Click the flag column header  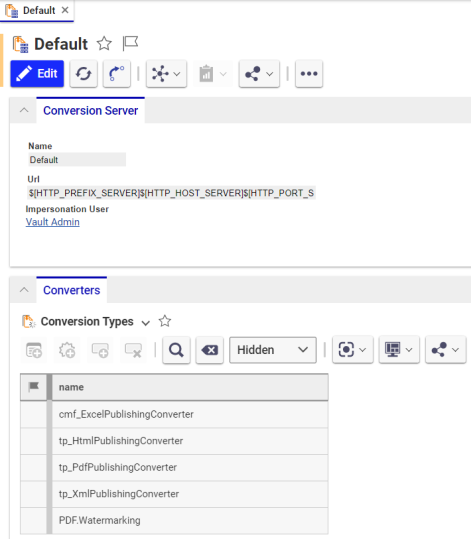point(34,387)
